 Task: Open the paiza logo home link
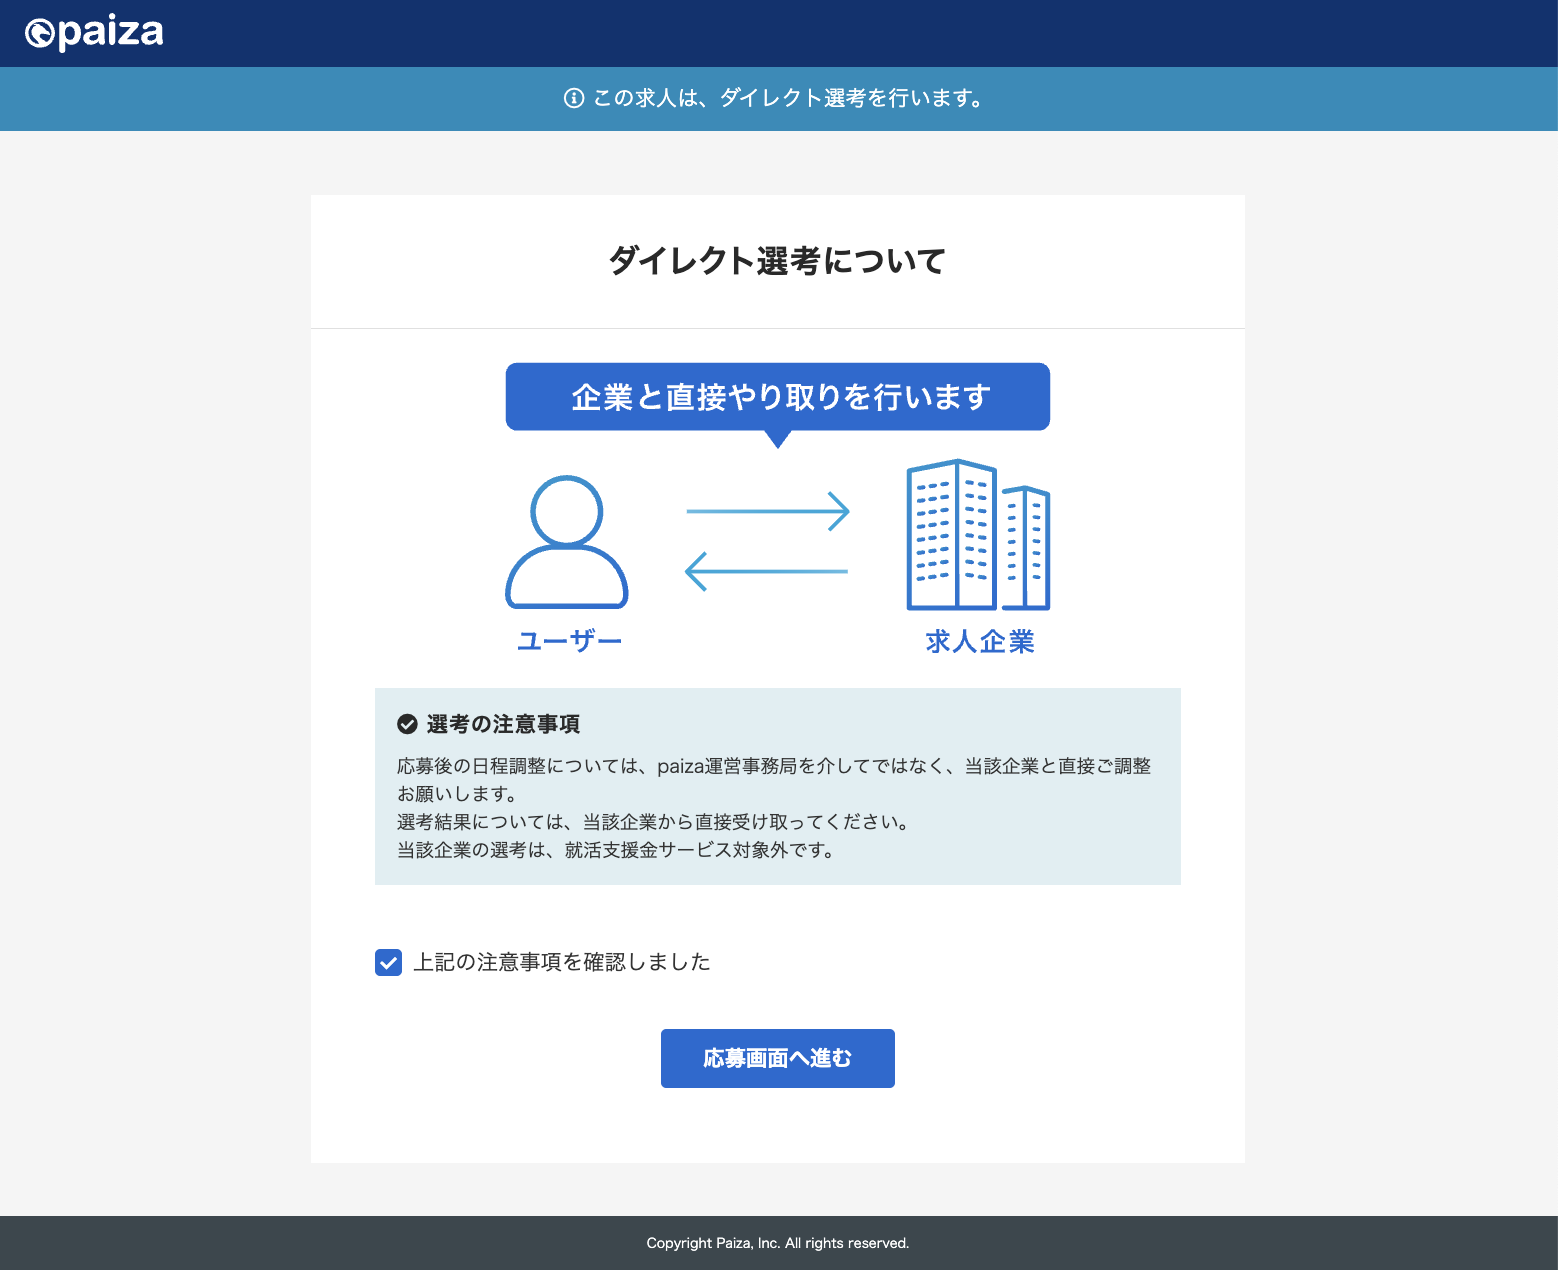click(x=94, y=33)
